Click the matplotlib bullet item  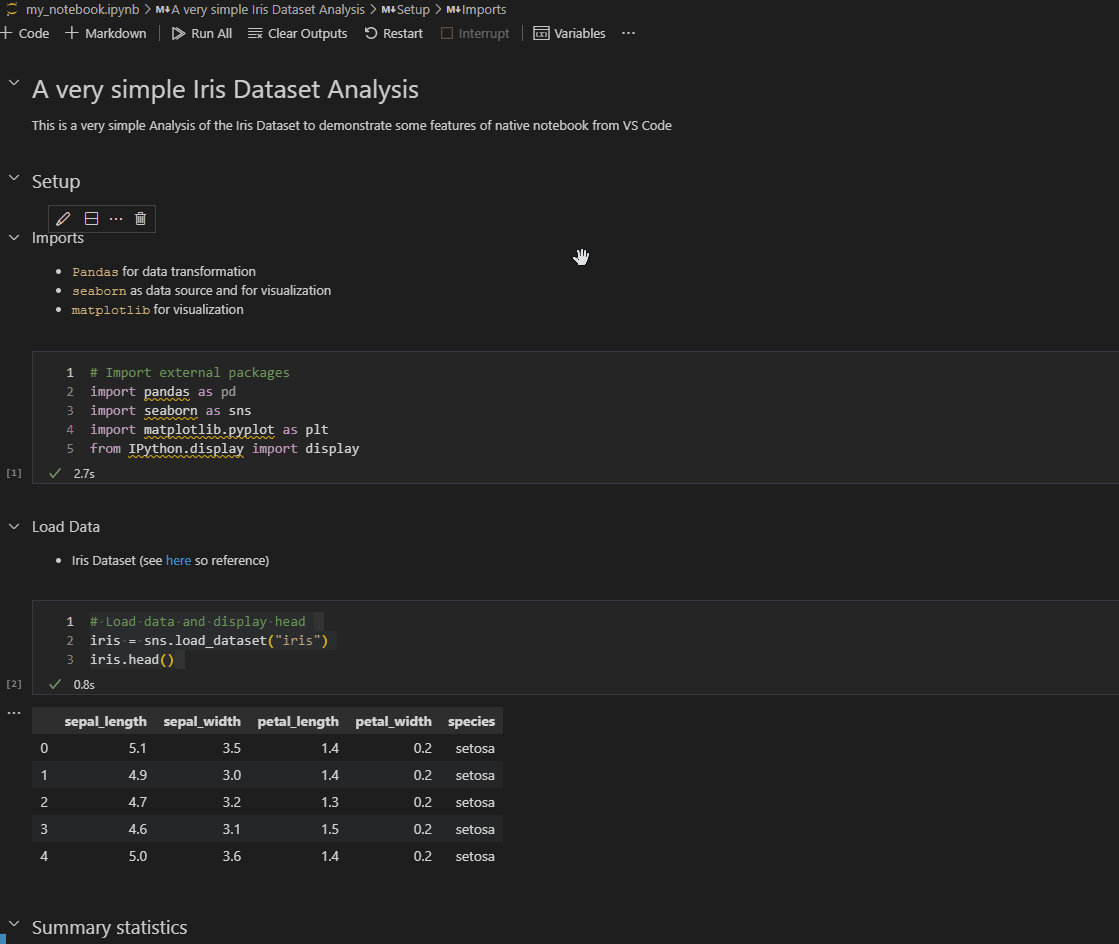[157, 310]
